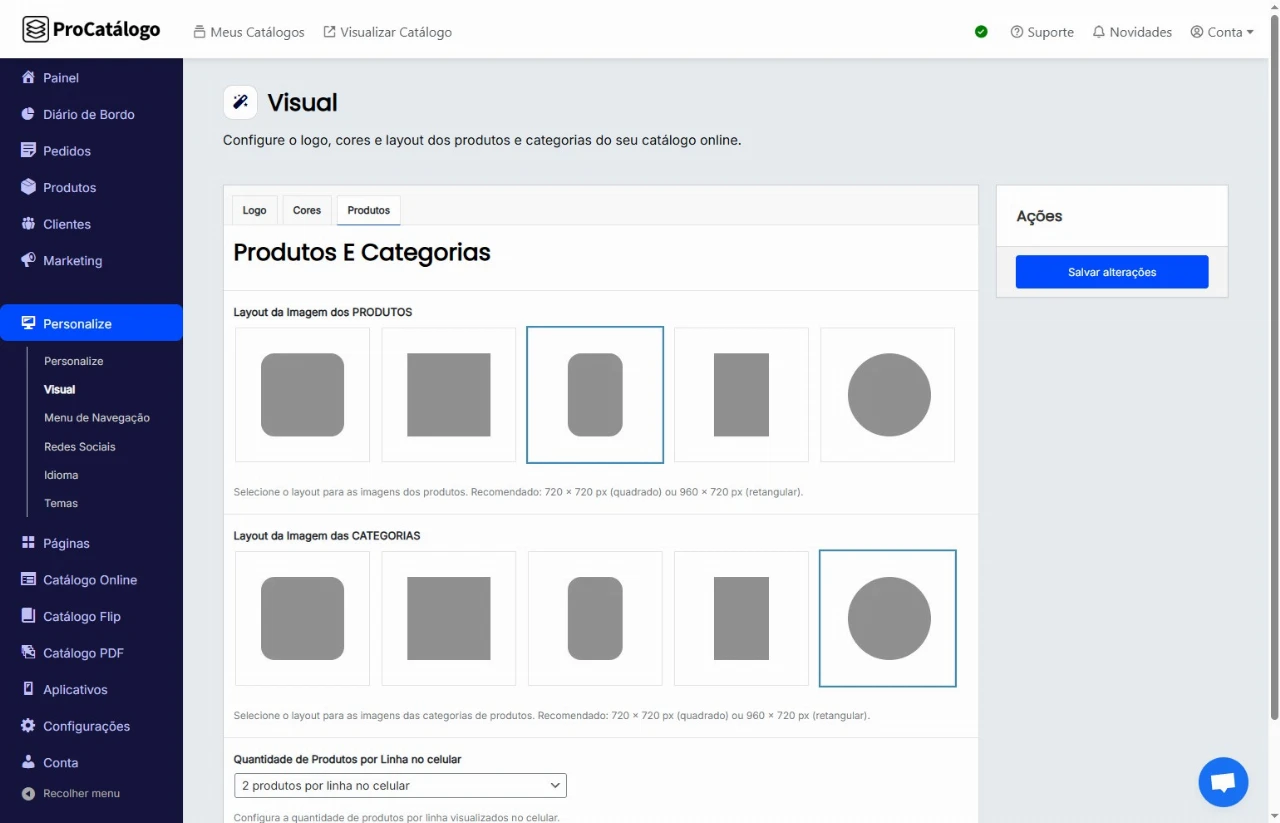The image size is (1280, 823).
Task: Open Menu de Navegação submenu item
Action: (x=97, y=418)
